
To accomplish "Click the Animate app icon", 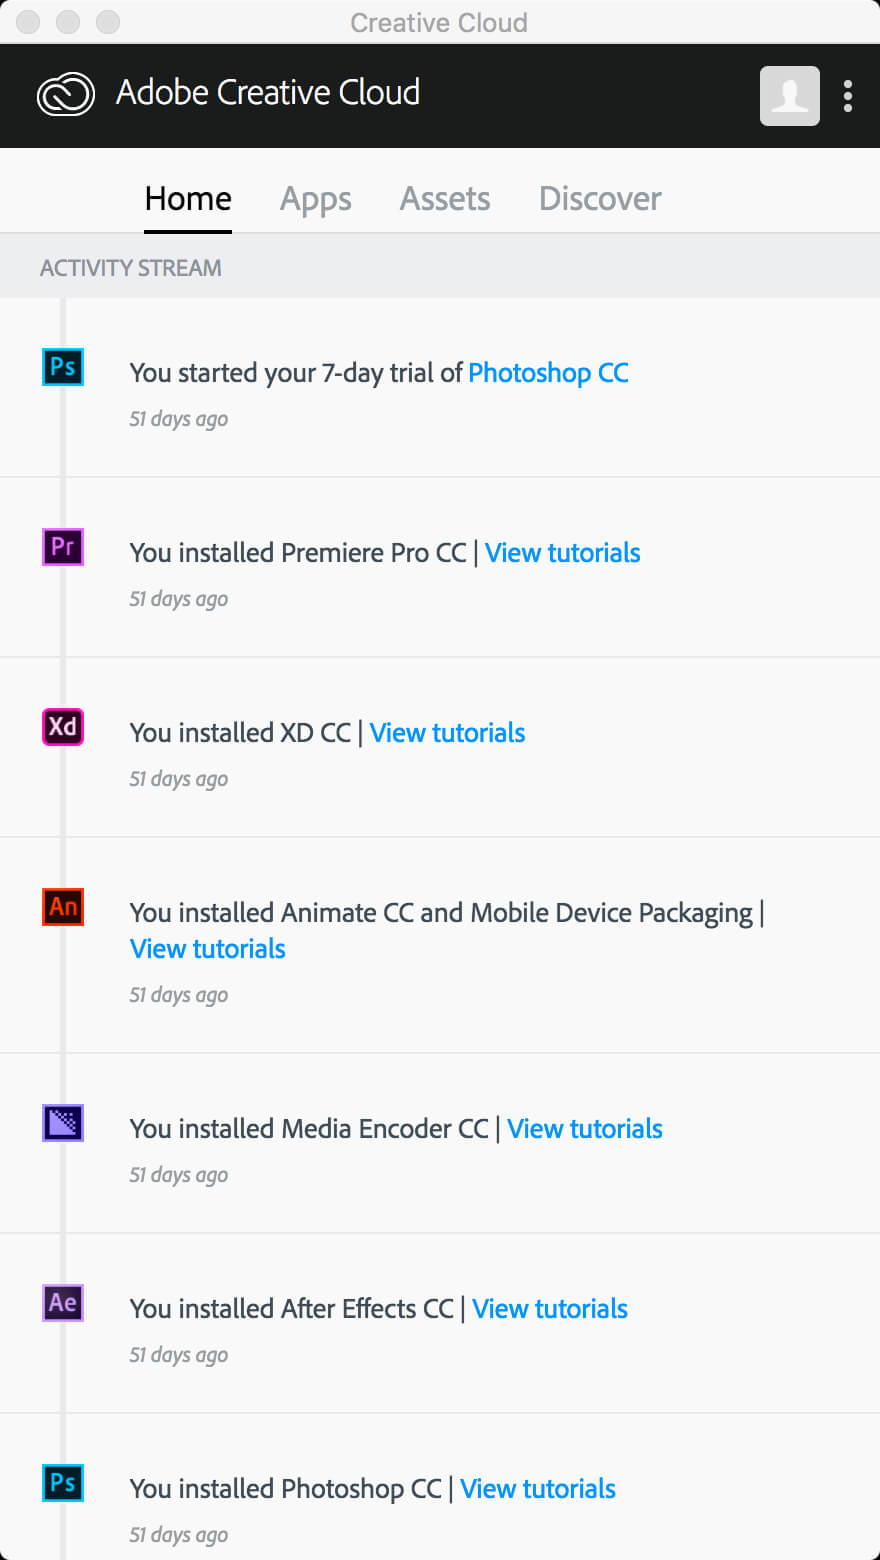I will (x=63, y=907).
